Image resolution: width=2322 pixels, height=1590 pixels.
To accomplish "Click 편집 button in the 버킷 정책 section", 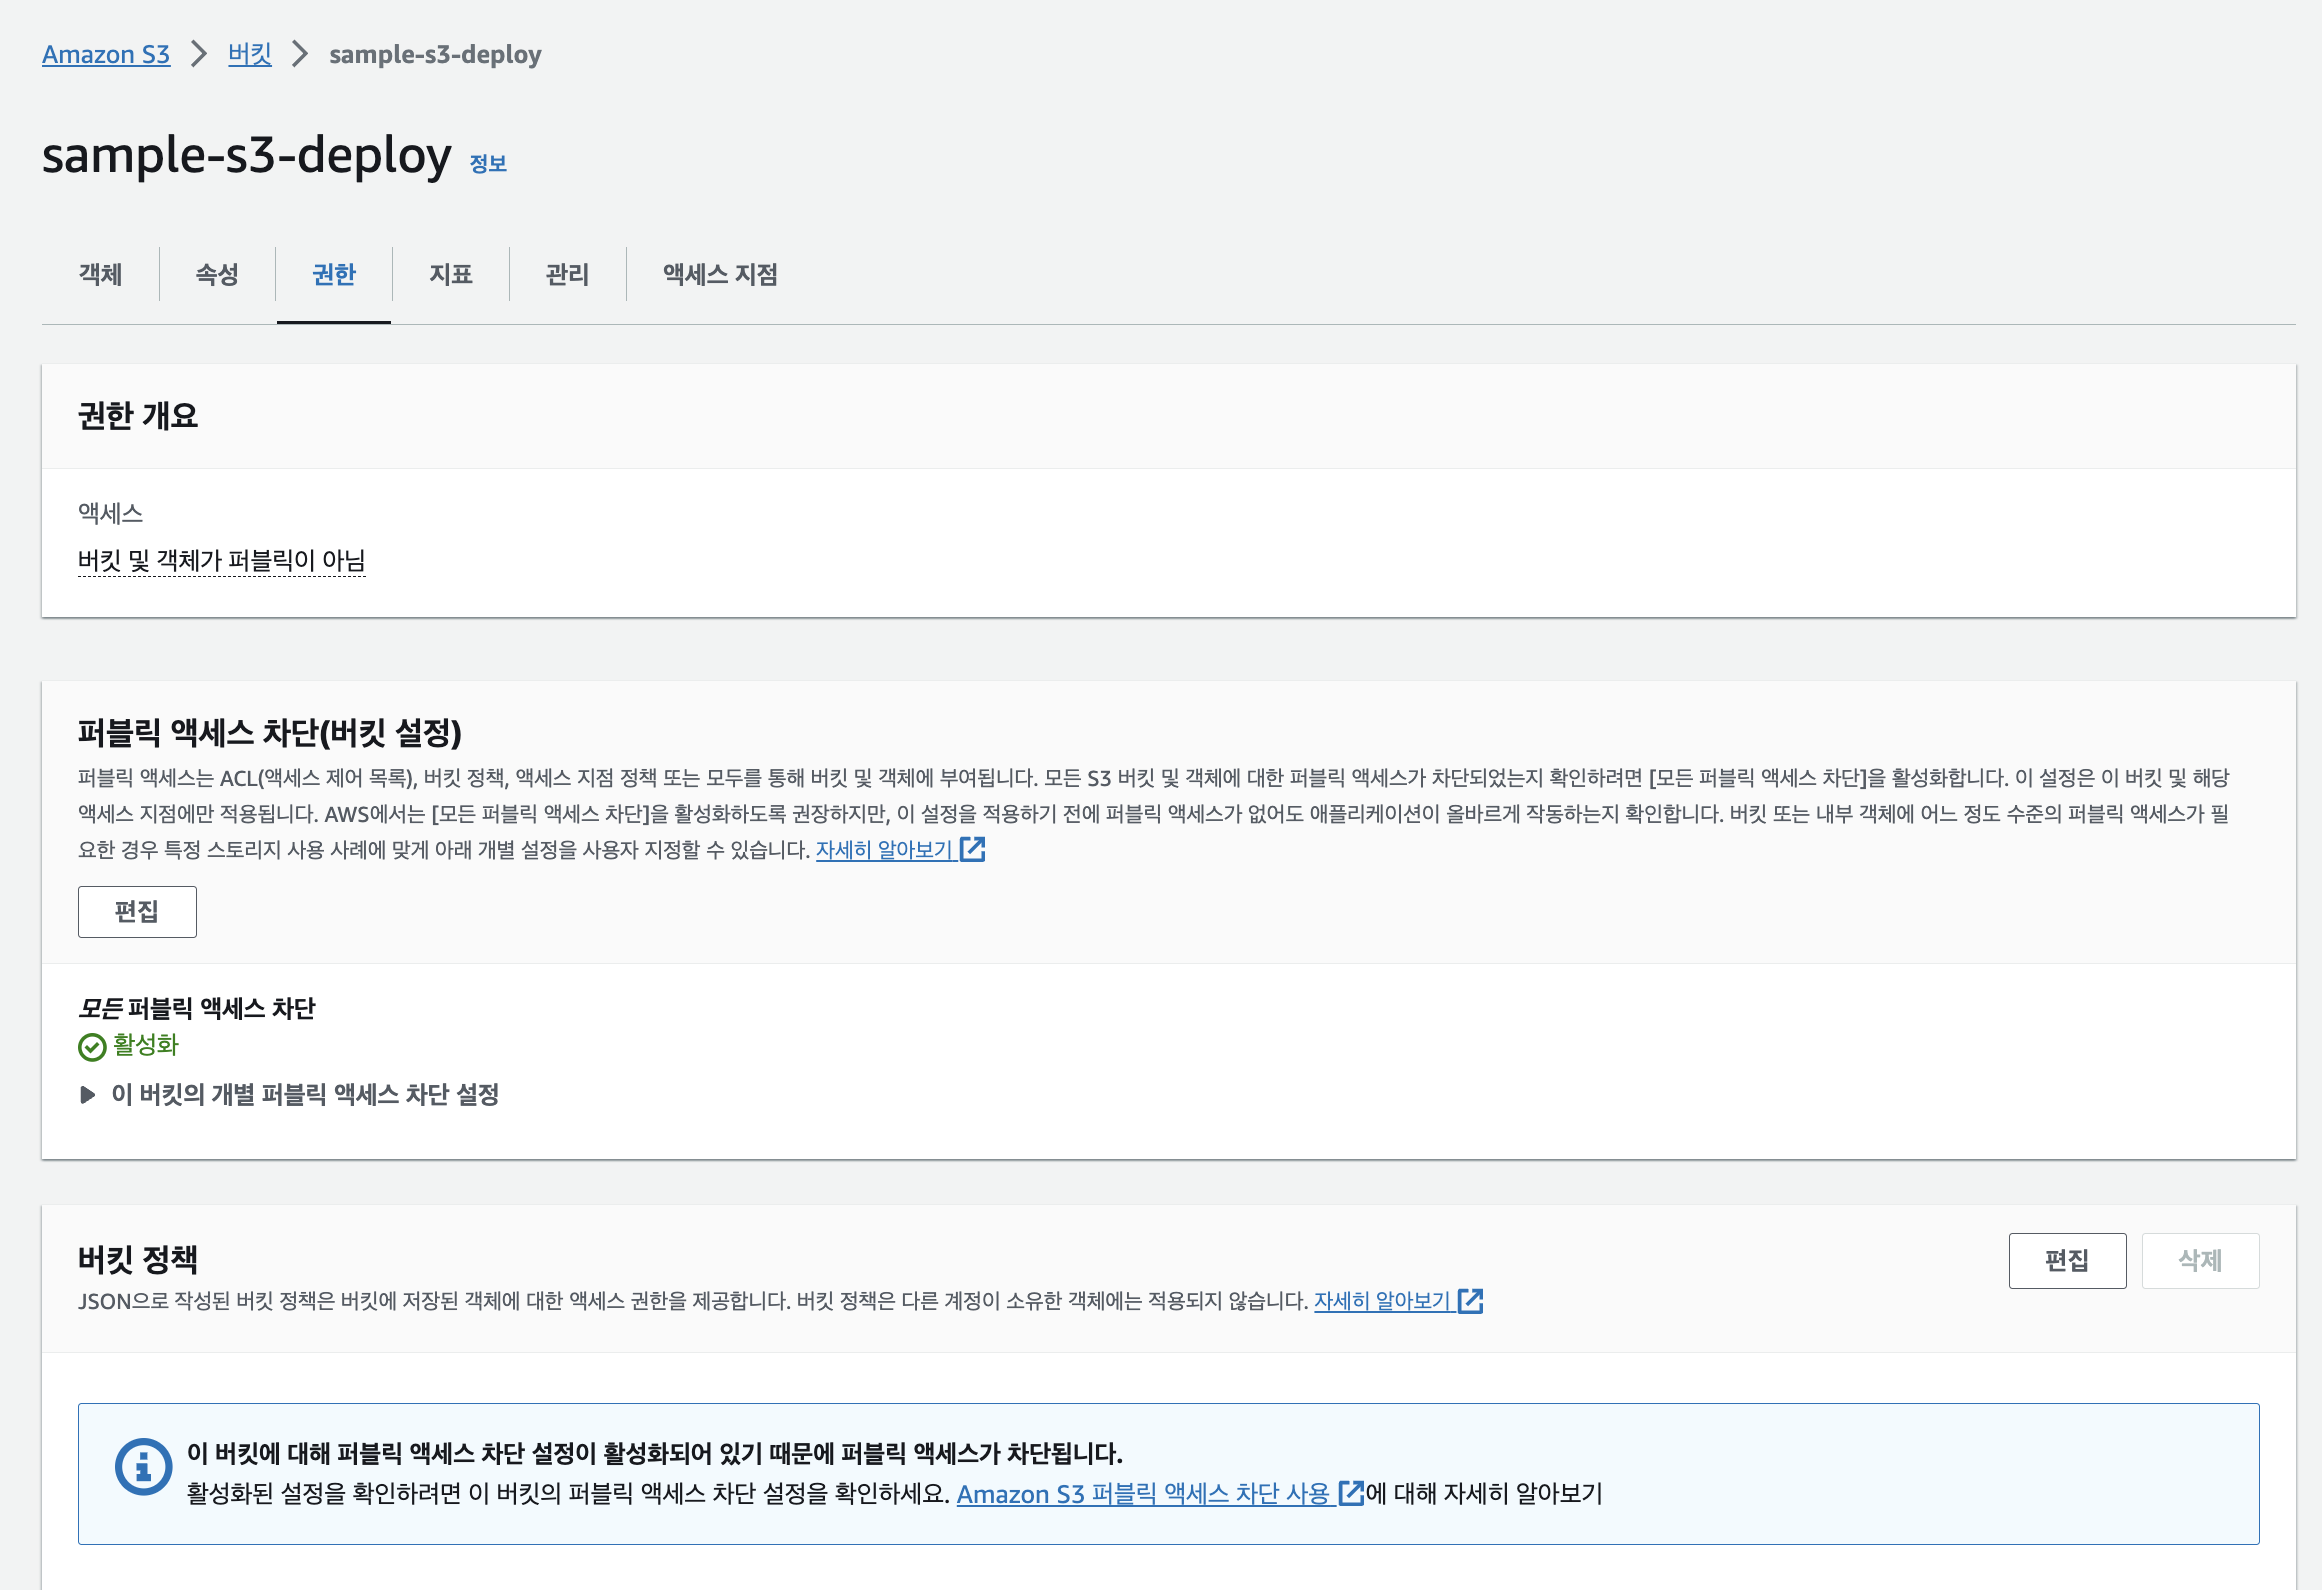I will pyautogui.click(x=2067, y=1261).
